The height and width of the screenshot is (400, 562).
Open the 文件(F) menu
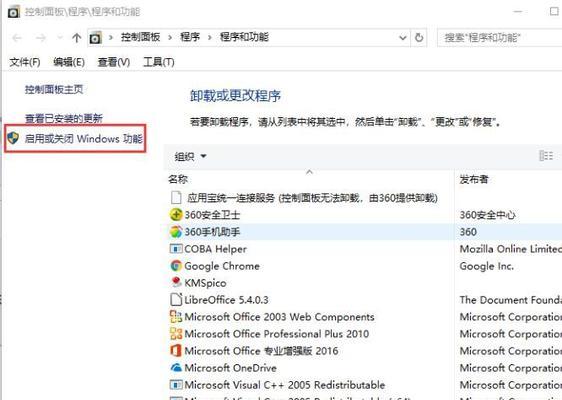(25, 62)
